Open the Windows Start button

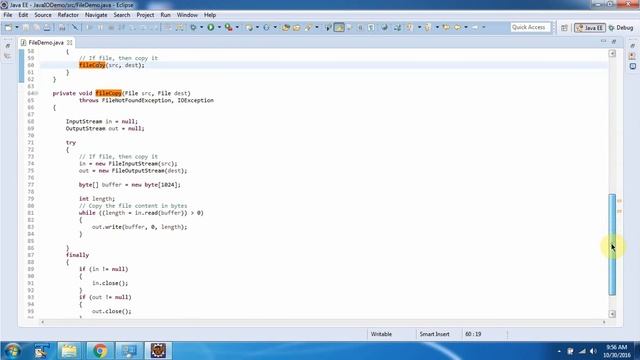[12, 351]
